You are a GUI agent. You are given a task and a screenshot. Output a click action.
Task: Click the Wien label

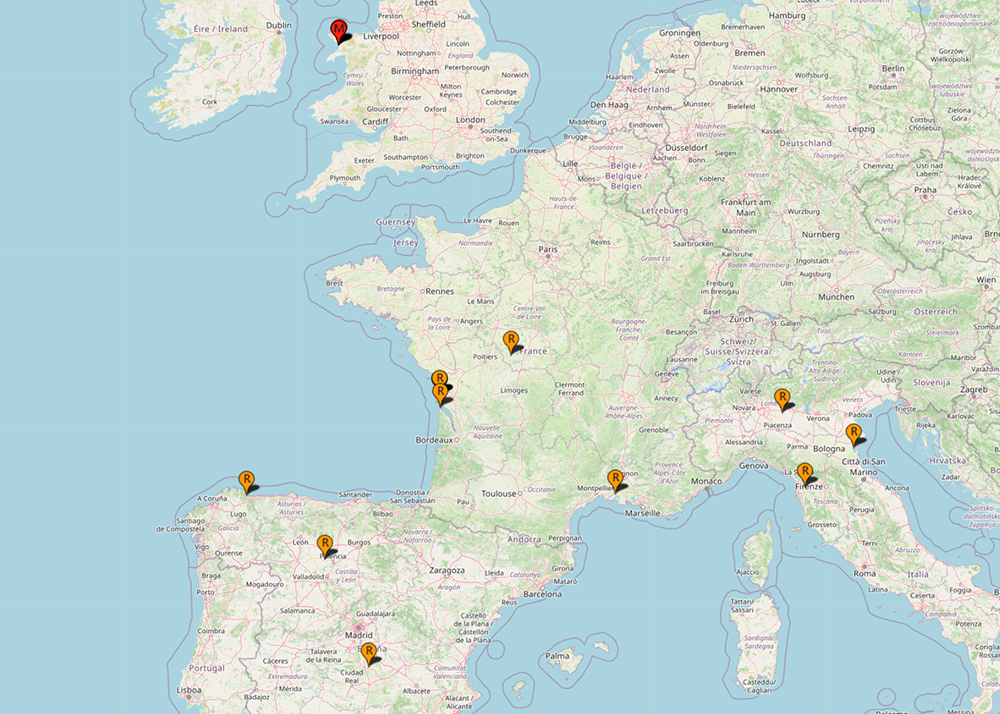click(x=985, y=280)
